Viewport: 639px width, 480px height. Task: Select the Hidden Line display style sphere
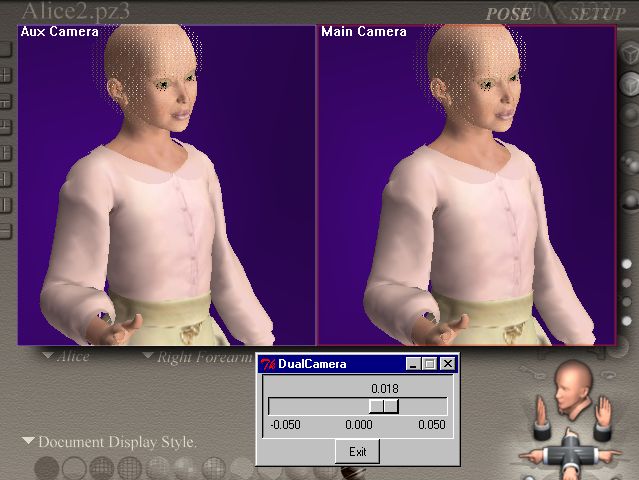pos(129,468)
